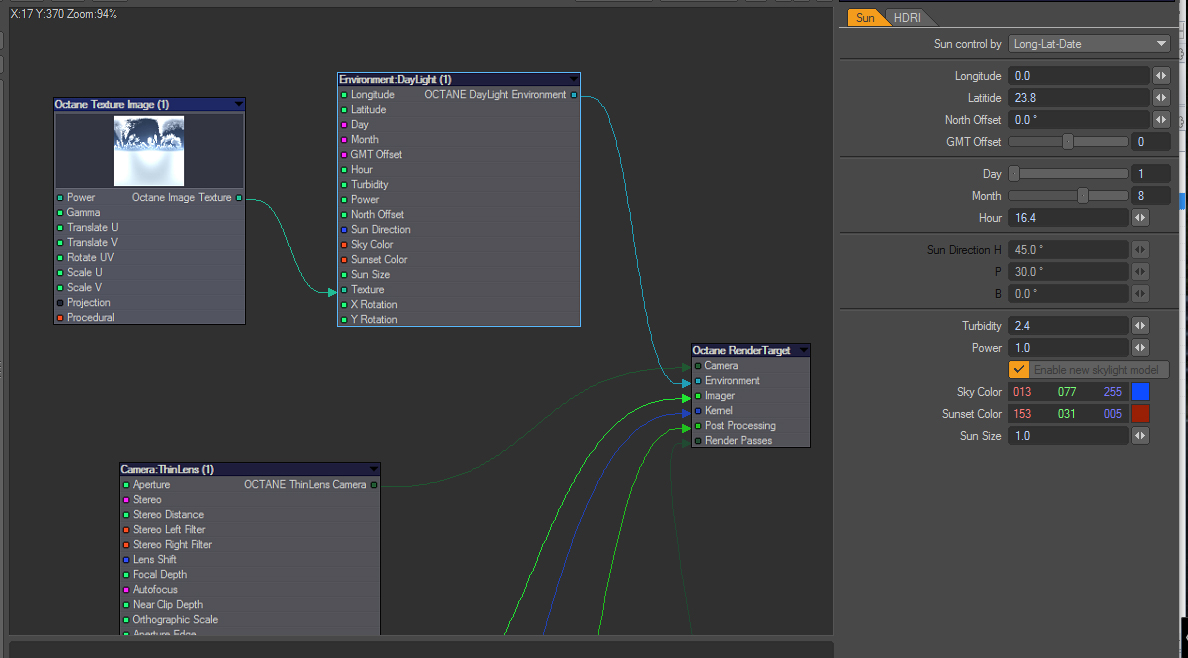Click the Octane Image Texture output connector
The width and height of the screenshot is (1188, 658).
click(239, 198)
